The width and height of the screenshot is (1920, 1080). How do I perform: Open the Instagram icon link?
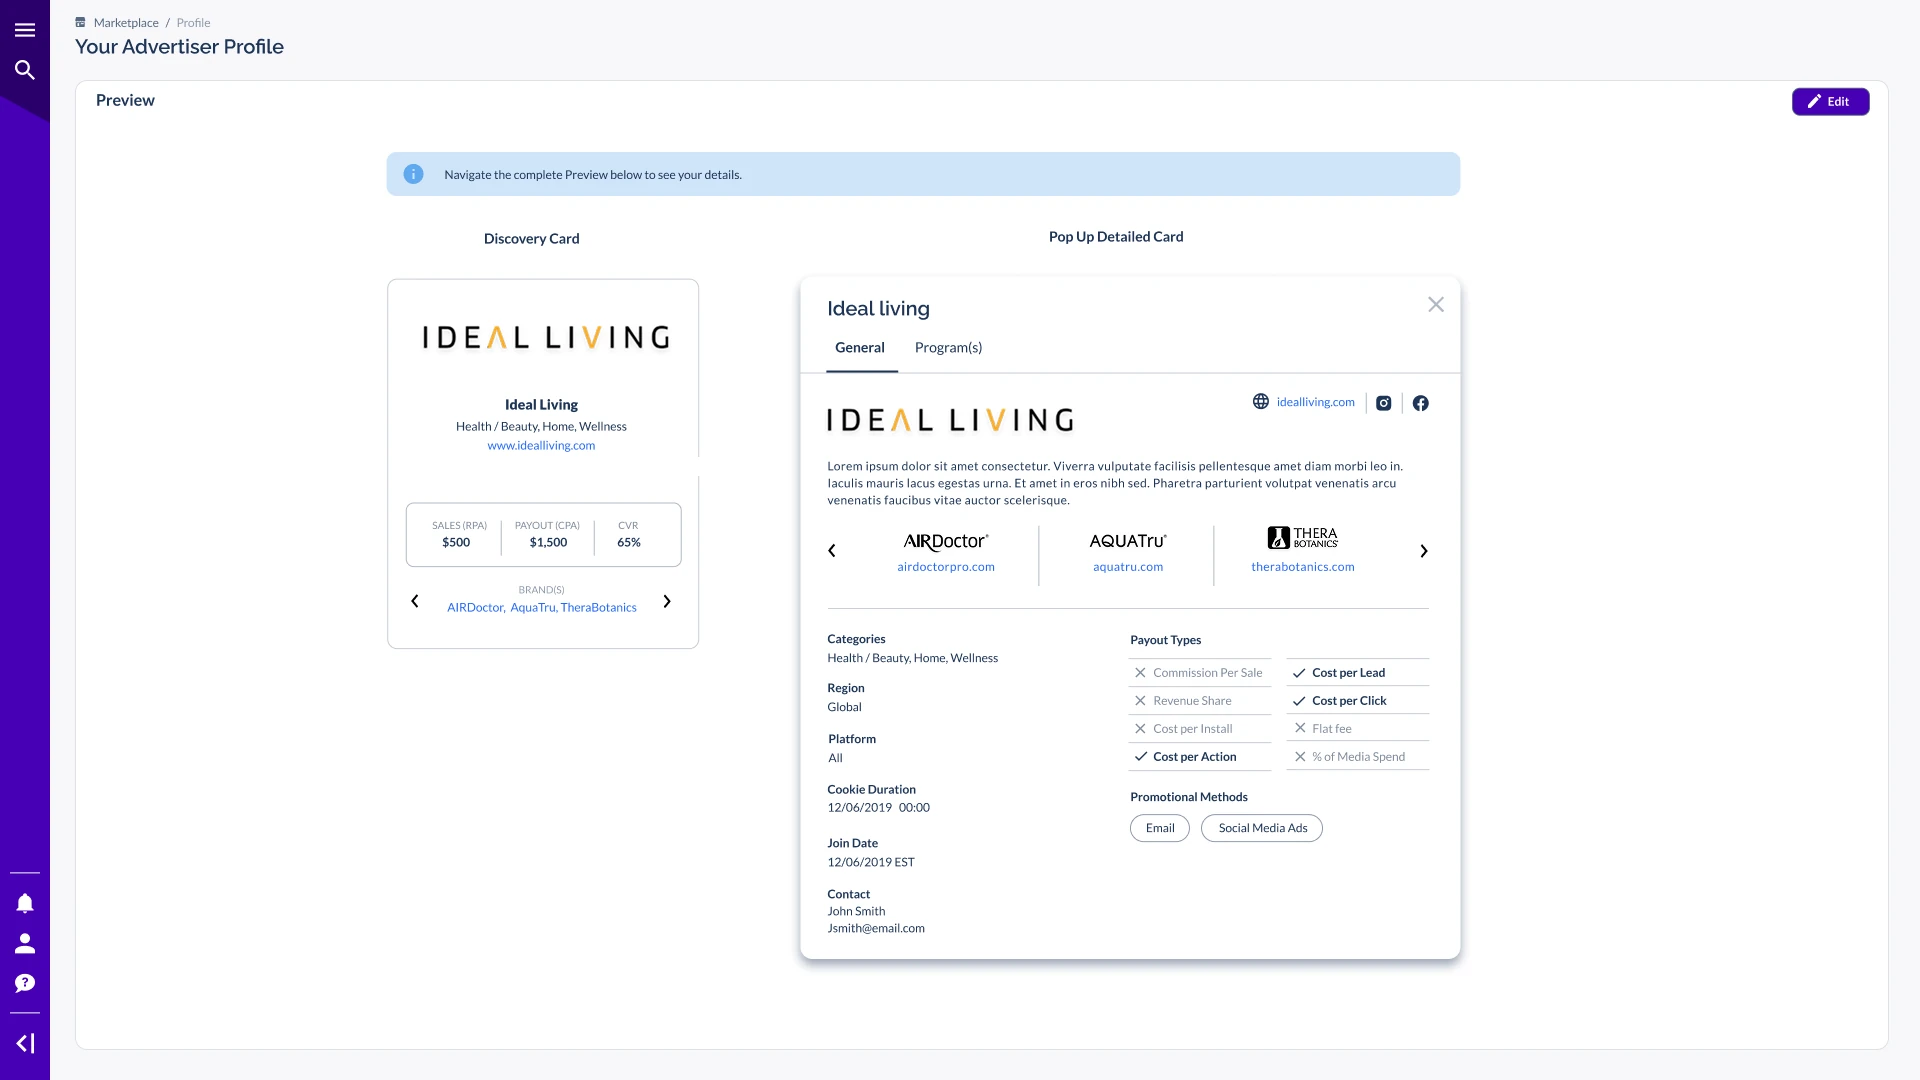(1384, 403)
